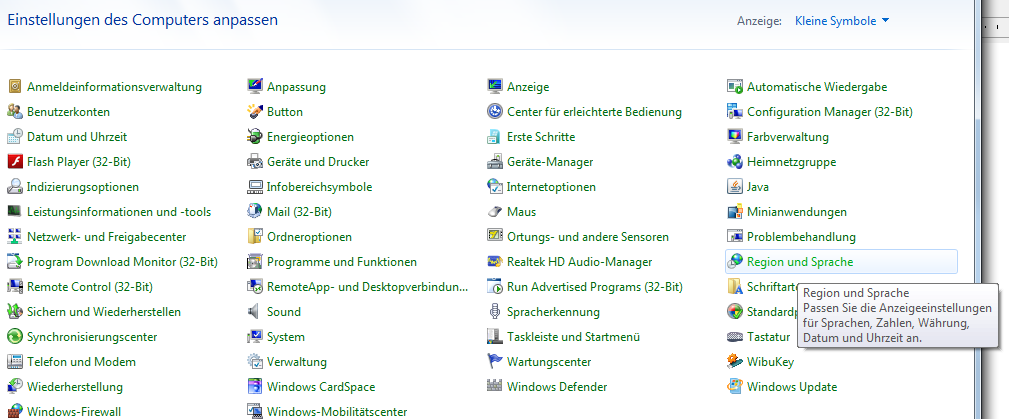Click the Anpassung monitor icon
1009x419 pixels.
255,86
